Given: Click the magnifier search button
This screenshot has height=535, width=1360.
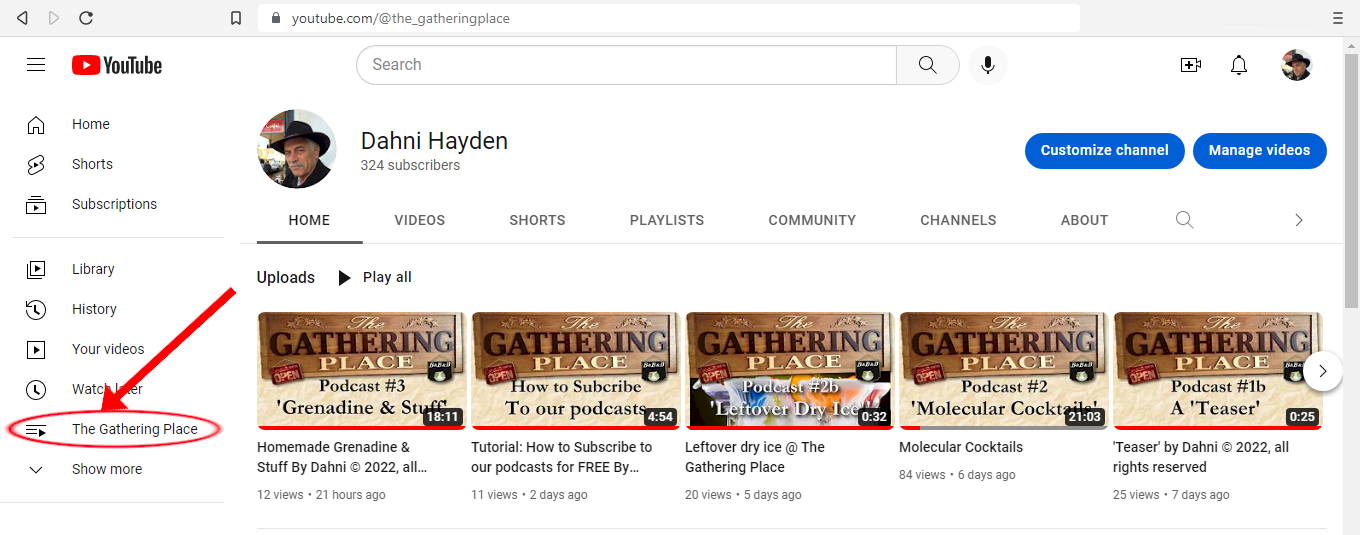Looking at the screenshot, I should coord(928,65).
